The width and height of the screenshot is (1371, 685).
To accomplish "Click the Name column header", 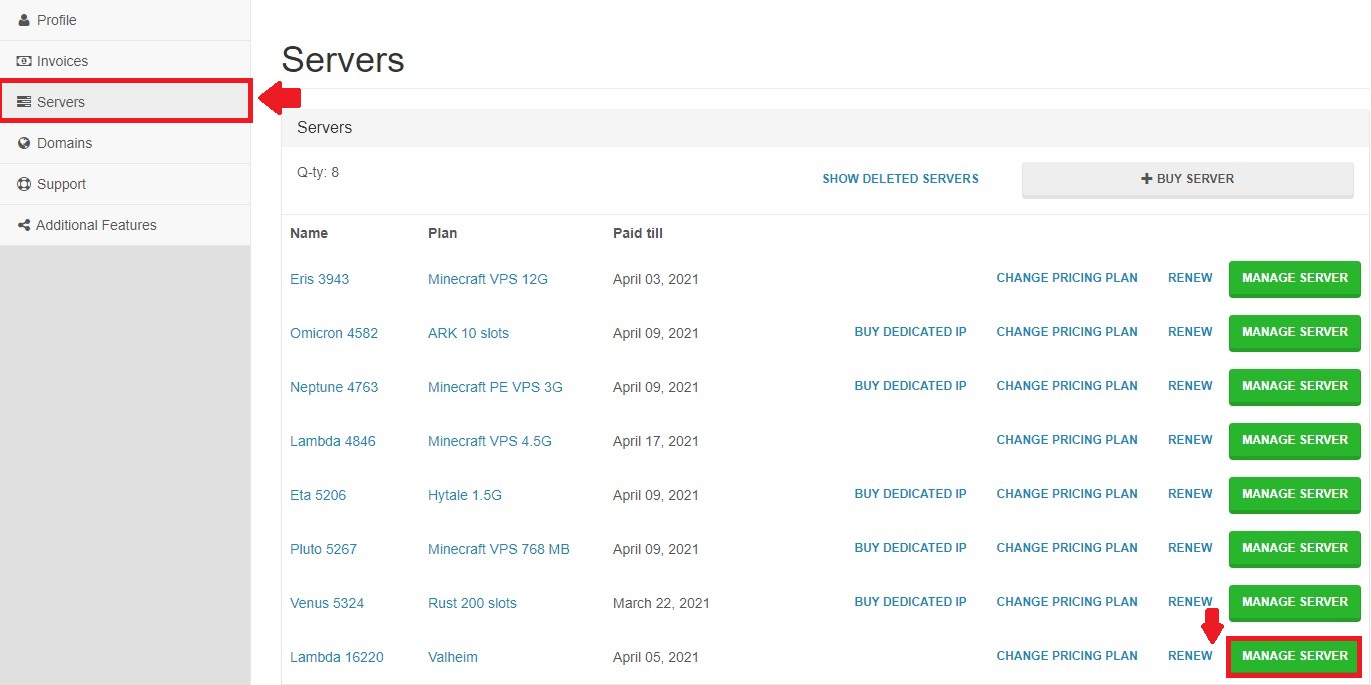I will pos(308,233).
